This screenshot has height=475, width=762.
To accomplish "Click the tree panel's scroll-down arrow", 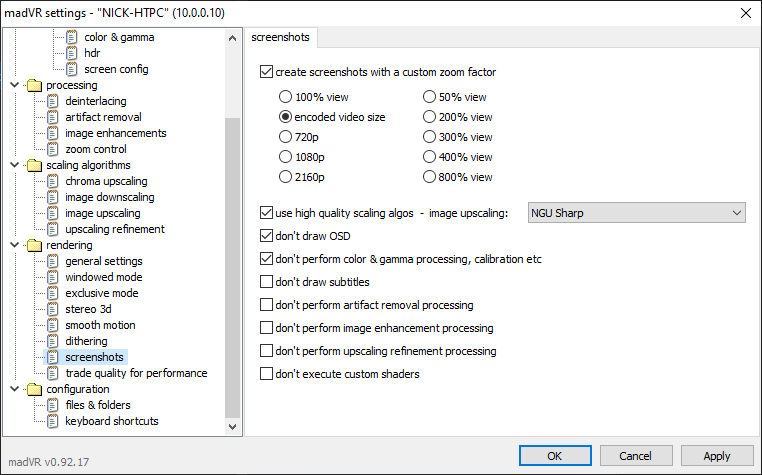I will (x=234, y=427).
